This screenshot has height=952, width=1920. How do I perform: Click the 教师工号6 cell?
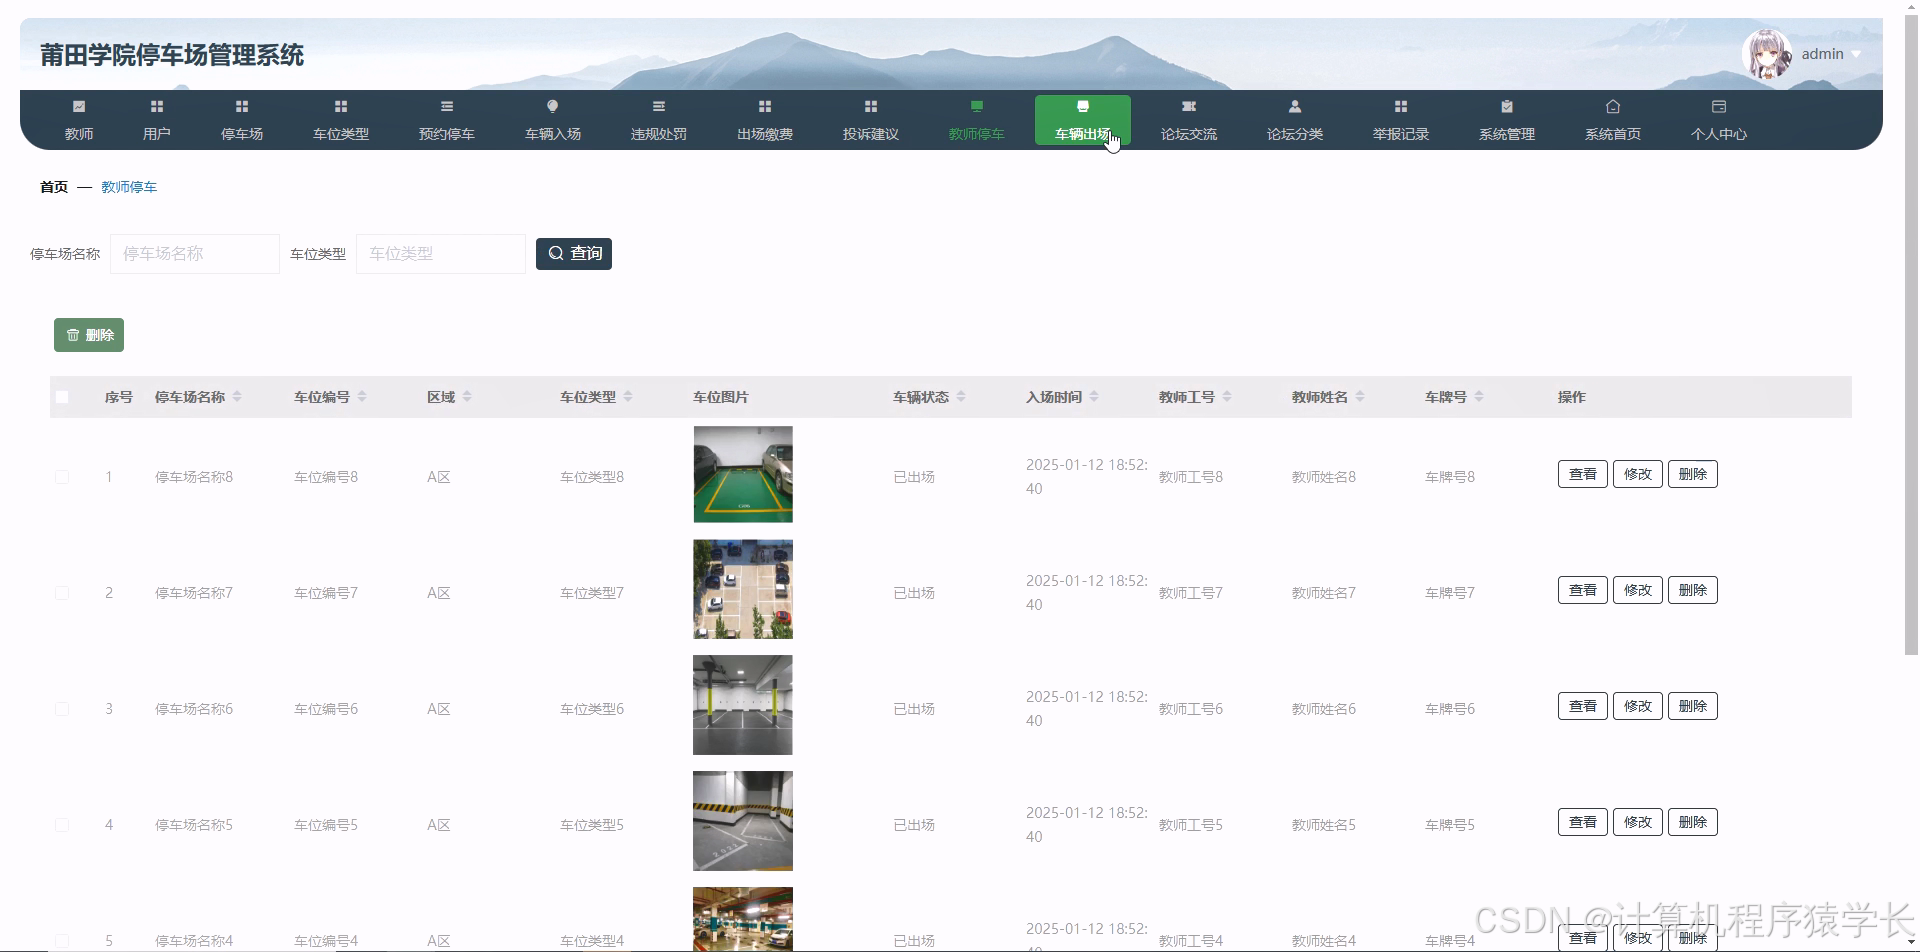click(1190, 709)
